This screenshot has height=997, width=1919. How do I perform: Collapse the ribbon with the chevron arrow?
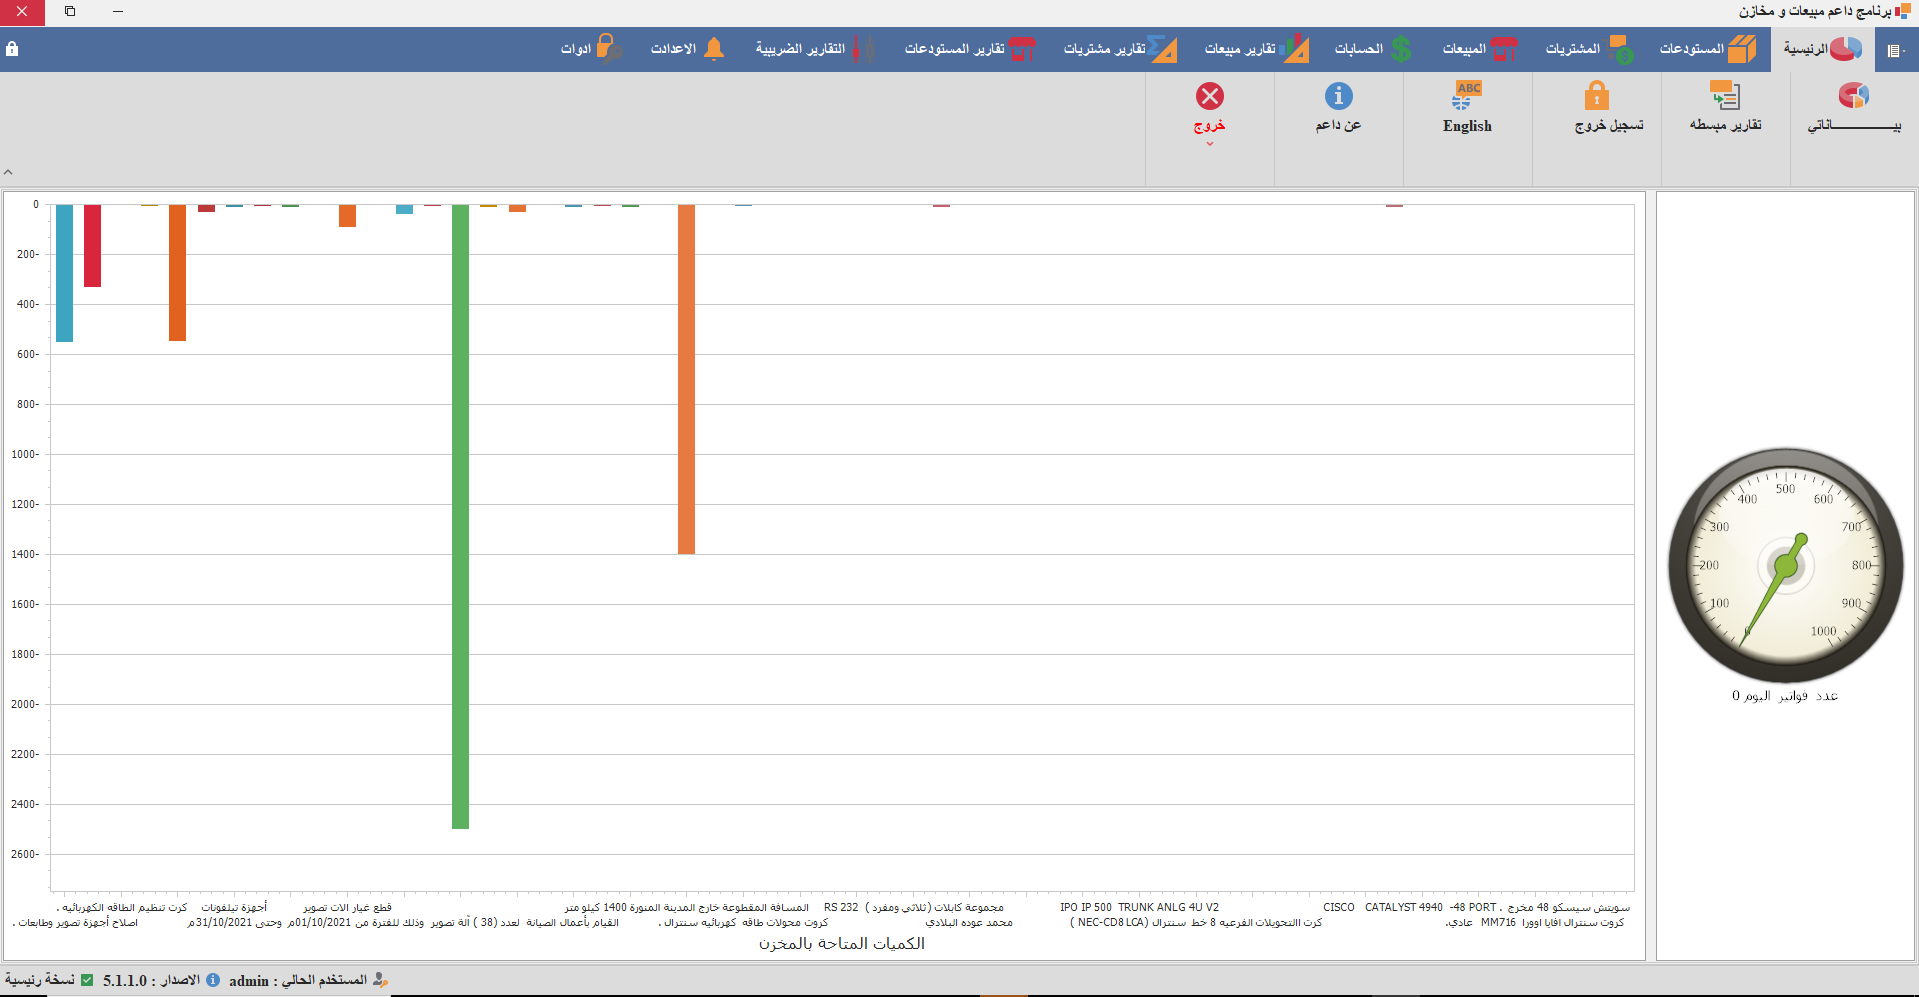pyautogui.click(x=8, y=172)
